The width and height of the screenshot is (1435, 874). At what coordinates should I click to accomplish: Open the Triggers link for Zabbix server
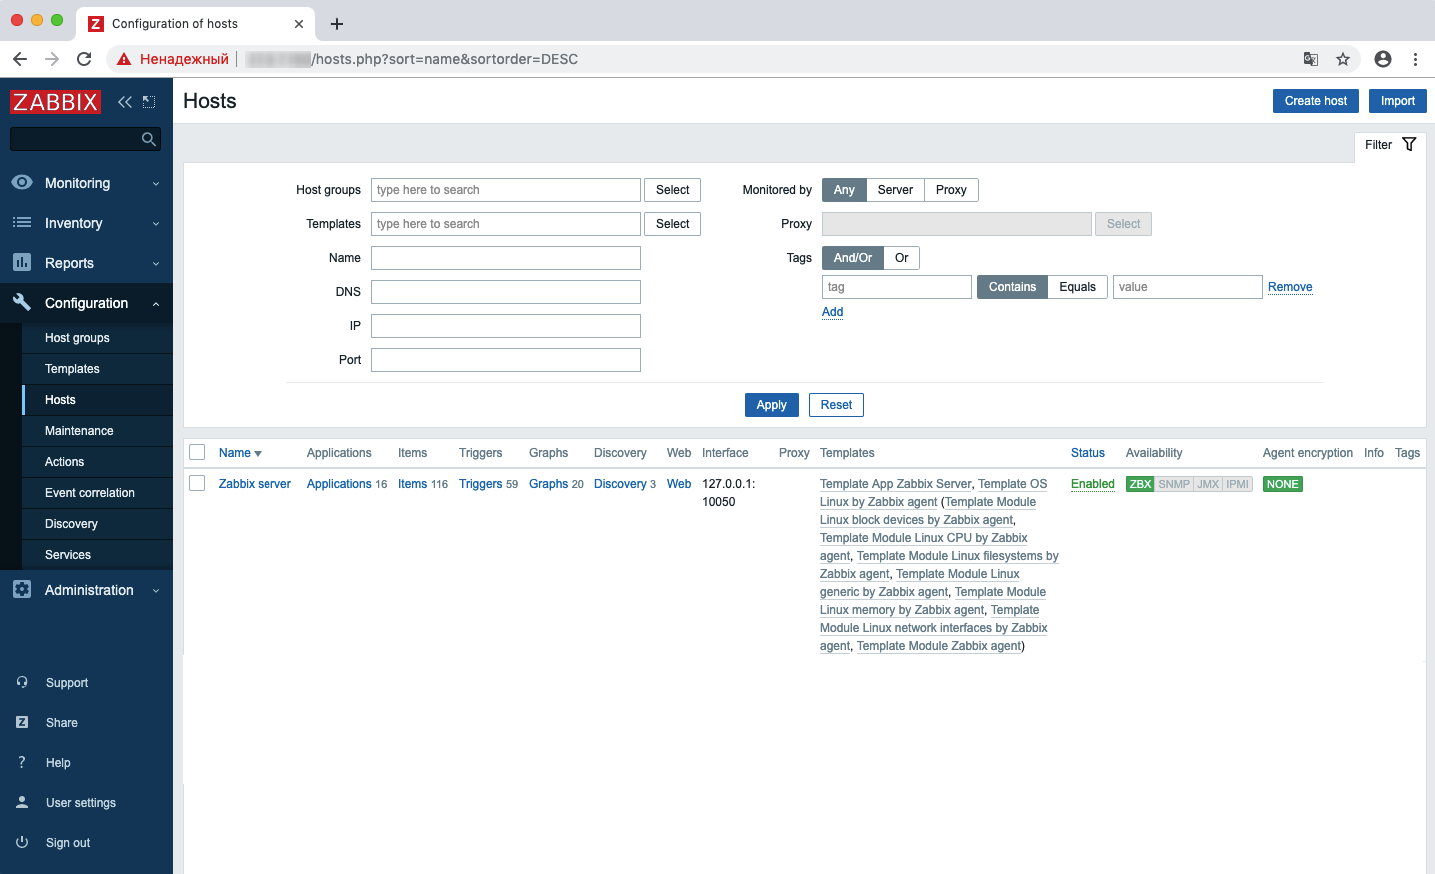point(480,484)
